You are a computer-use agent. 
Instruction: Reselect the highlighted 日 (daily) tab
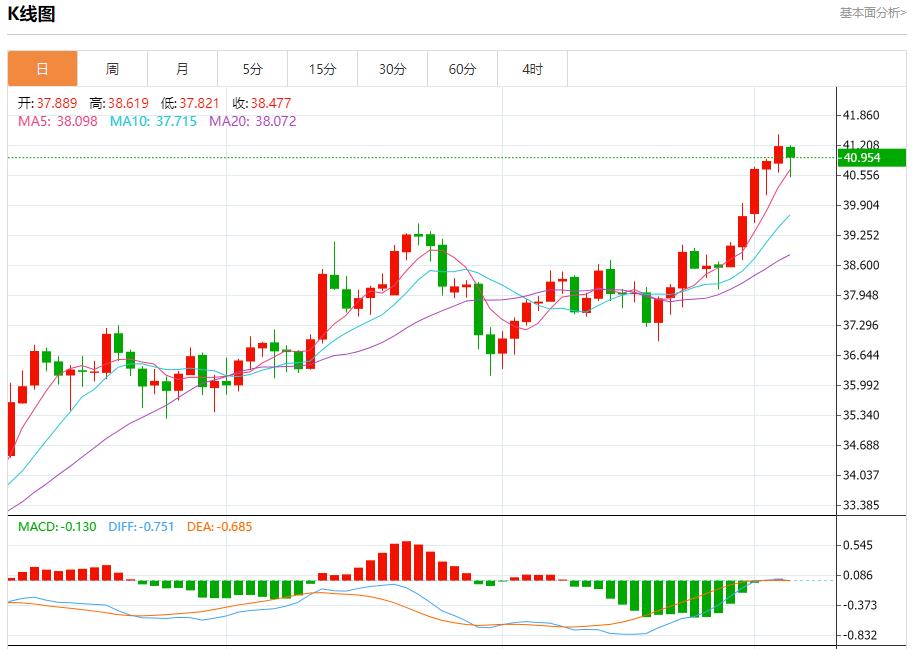pyautogui.click(x=43, y=68)
